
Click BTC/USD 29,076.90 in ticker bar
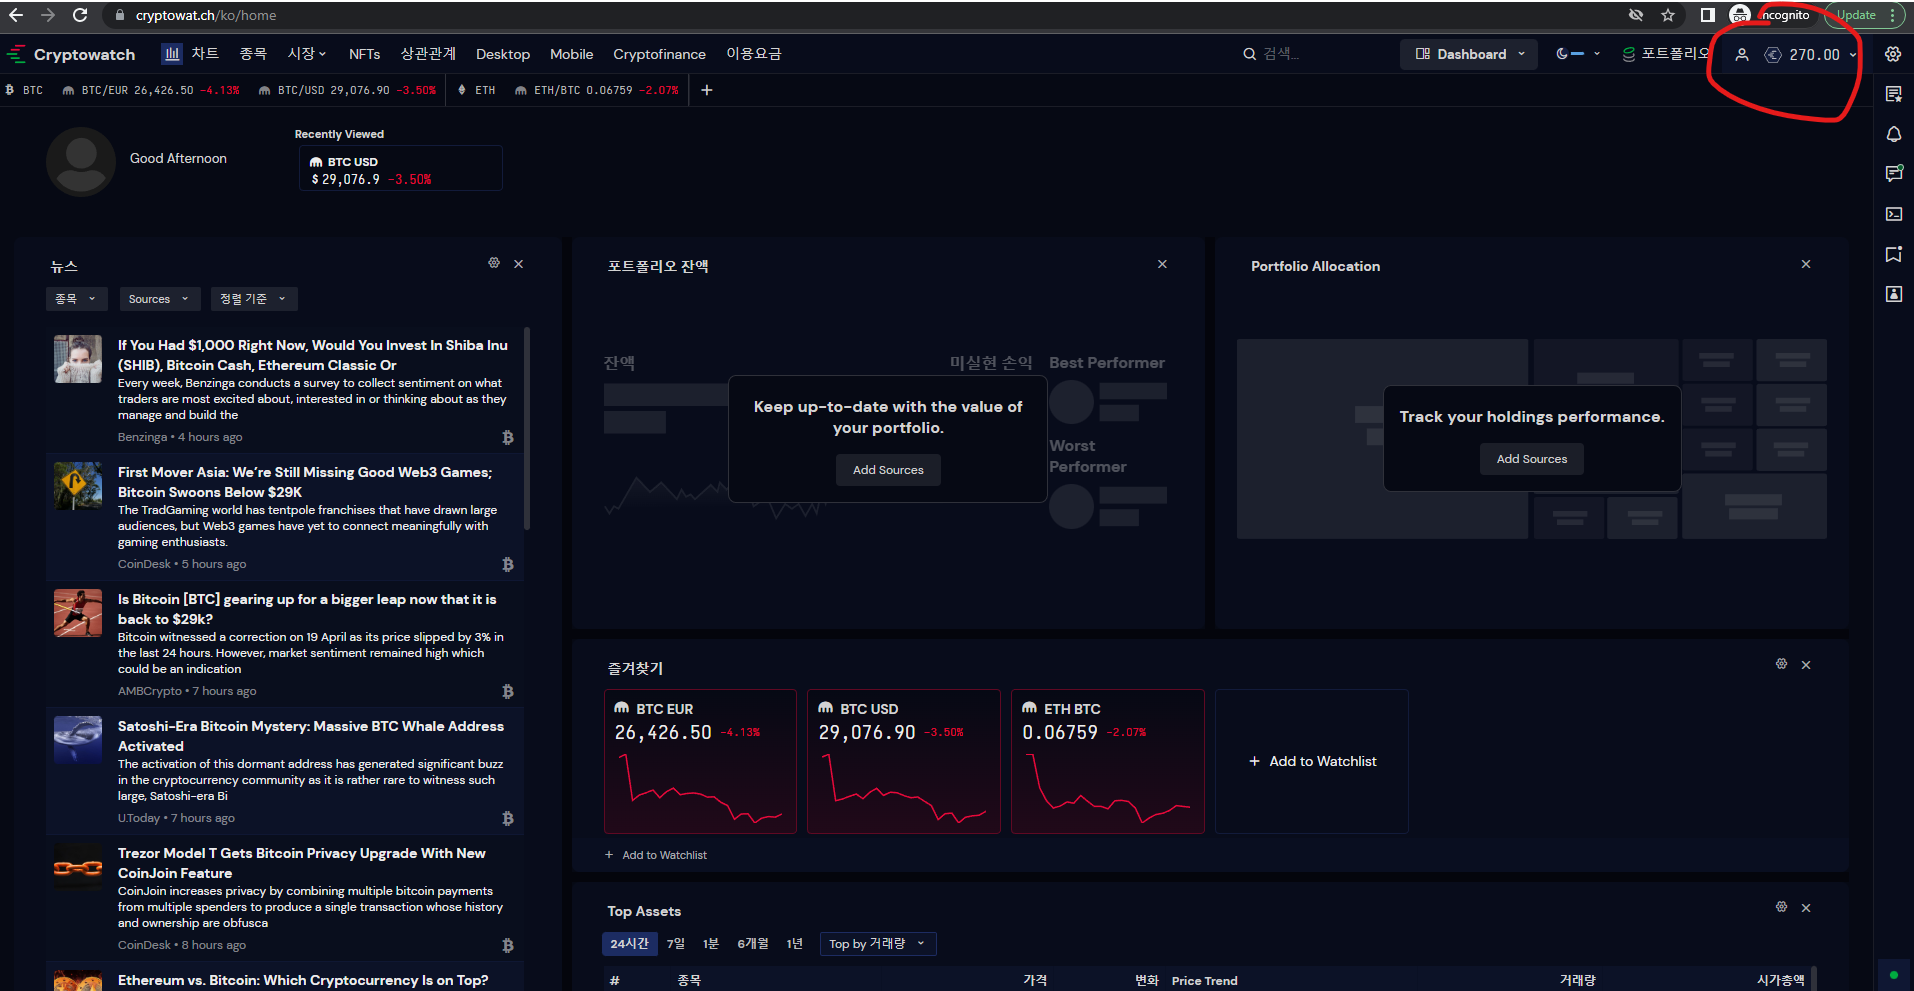(347, 90)
